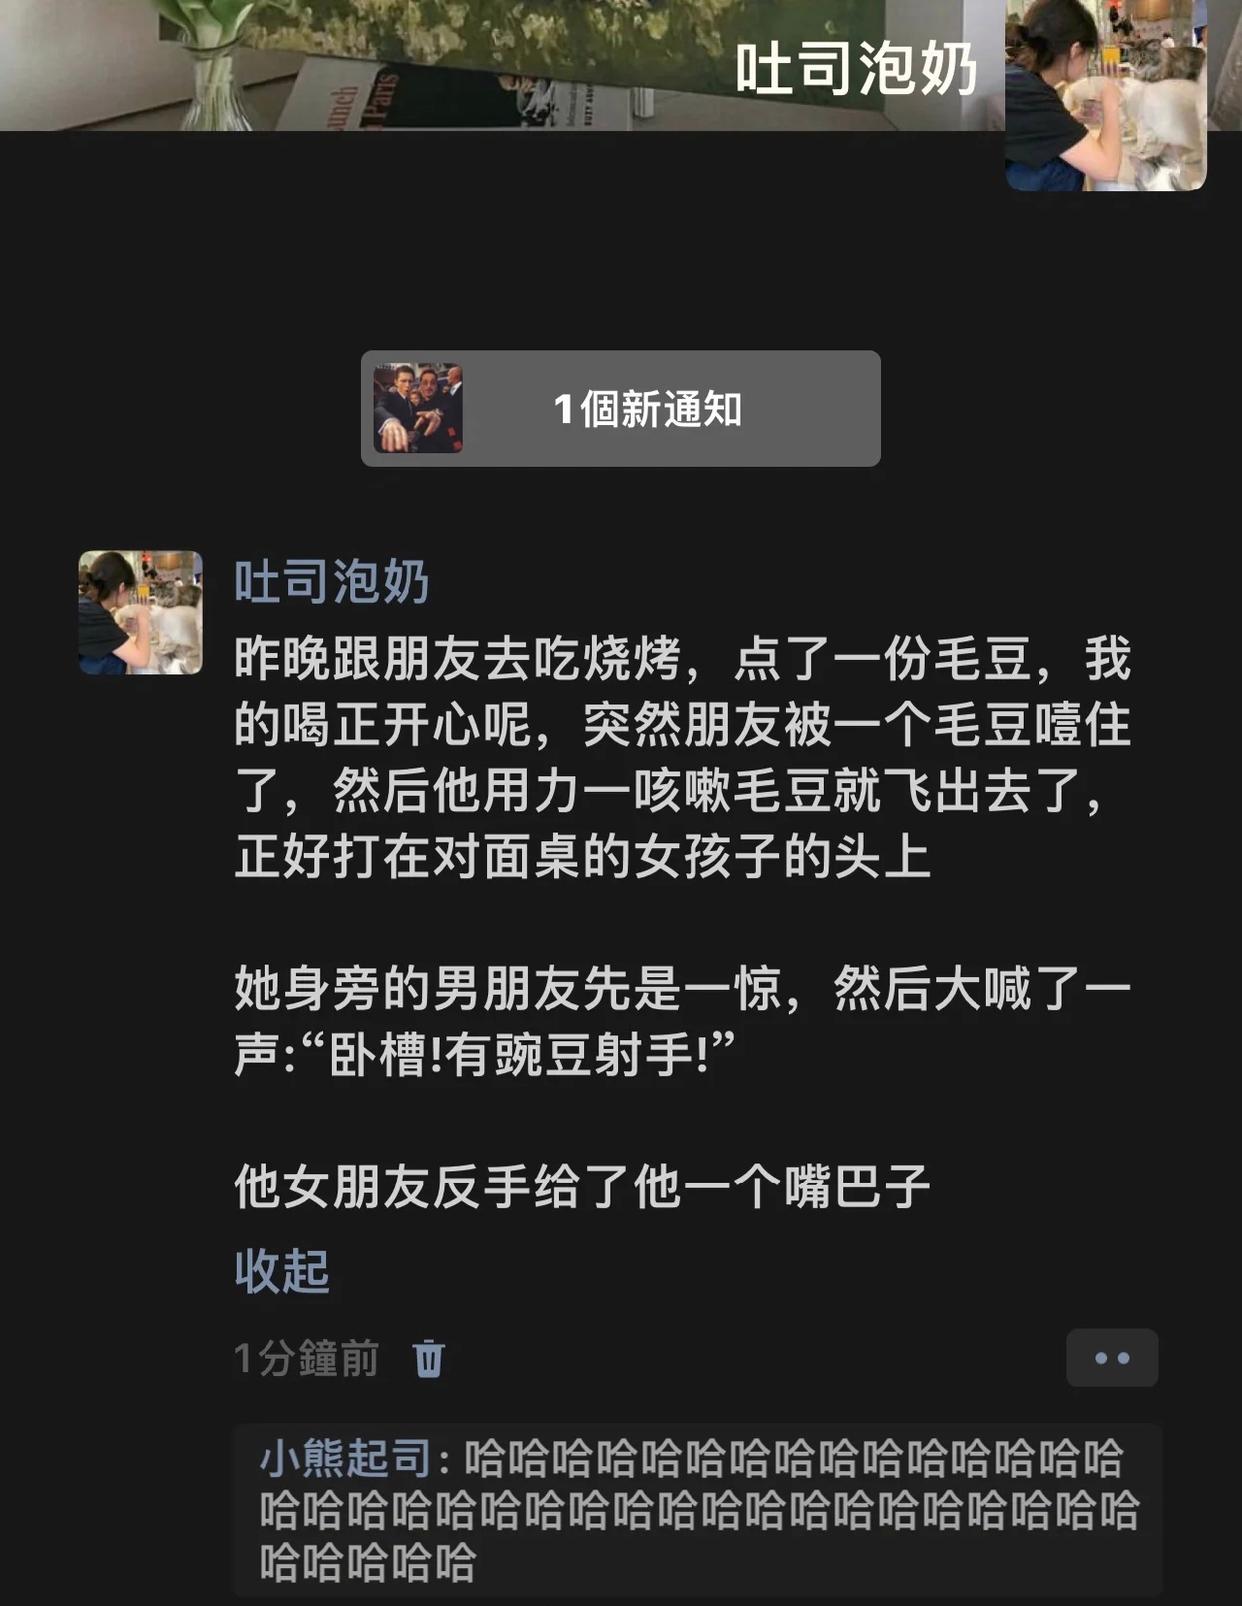
Task: Open the author name 吐司泡奶 above the post
Action: [332, 581]
